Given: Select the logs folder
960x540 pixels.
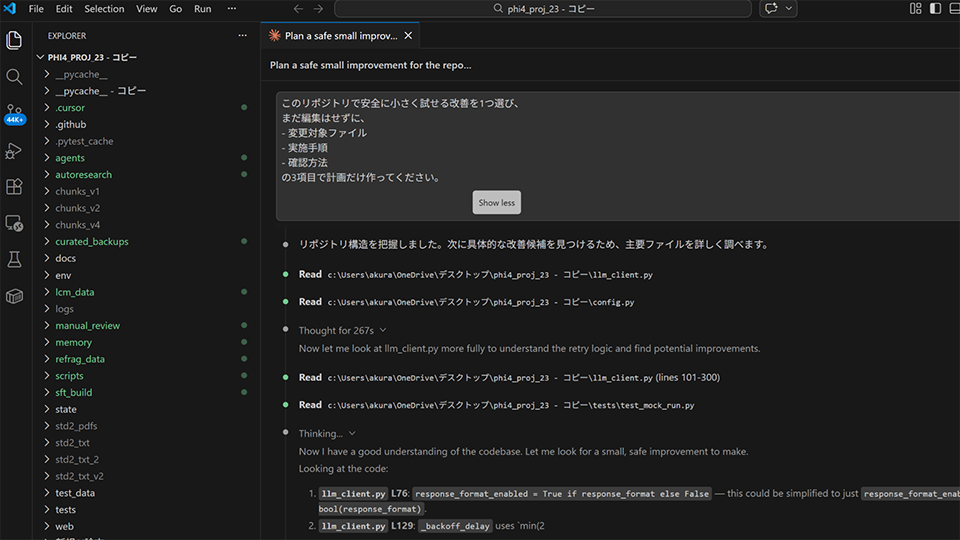Looking at the screenshot, I should click(64, 309).
